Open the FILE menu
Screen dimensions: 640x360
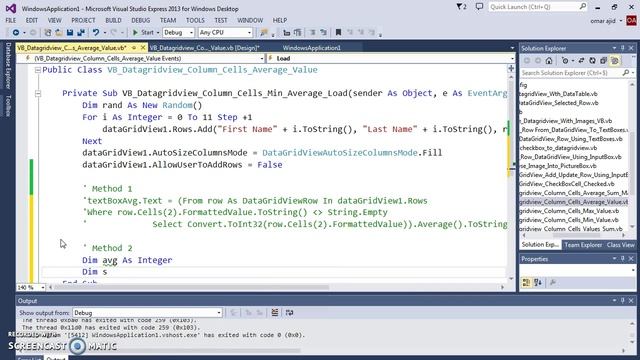(11, 20)
